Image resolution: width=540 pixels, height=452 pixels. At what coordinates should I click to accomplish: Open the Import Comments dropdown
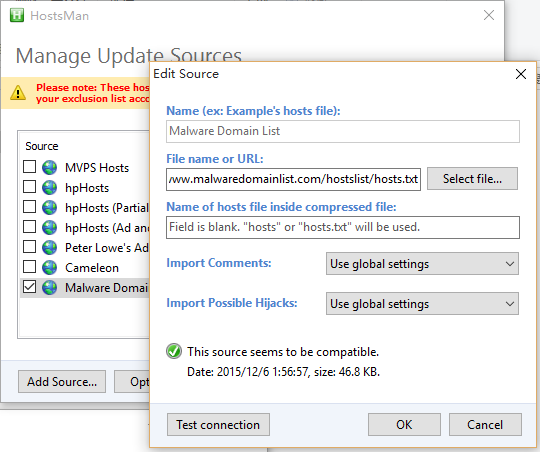pos(422,264)
